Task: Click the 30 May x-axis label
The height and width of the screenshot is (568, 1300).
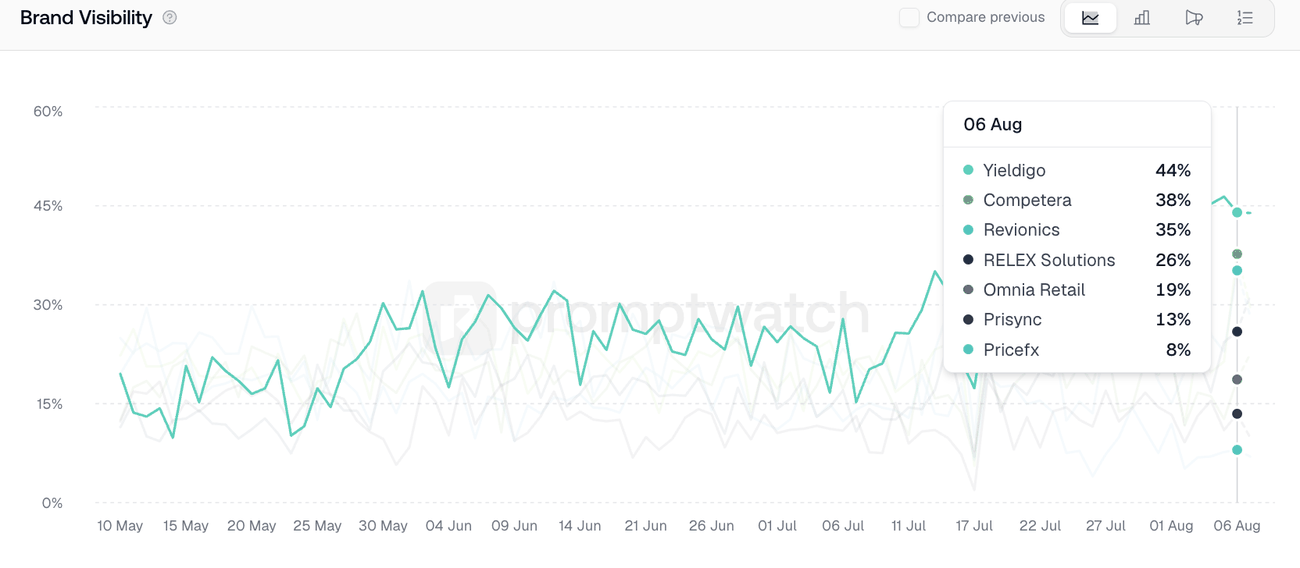Action: click(x=383, y=526)
